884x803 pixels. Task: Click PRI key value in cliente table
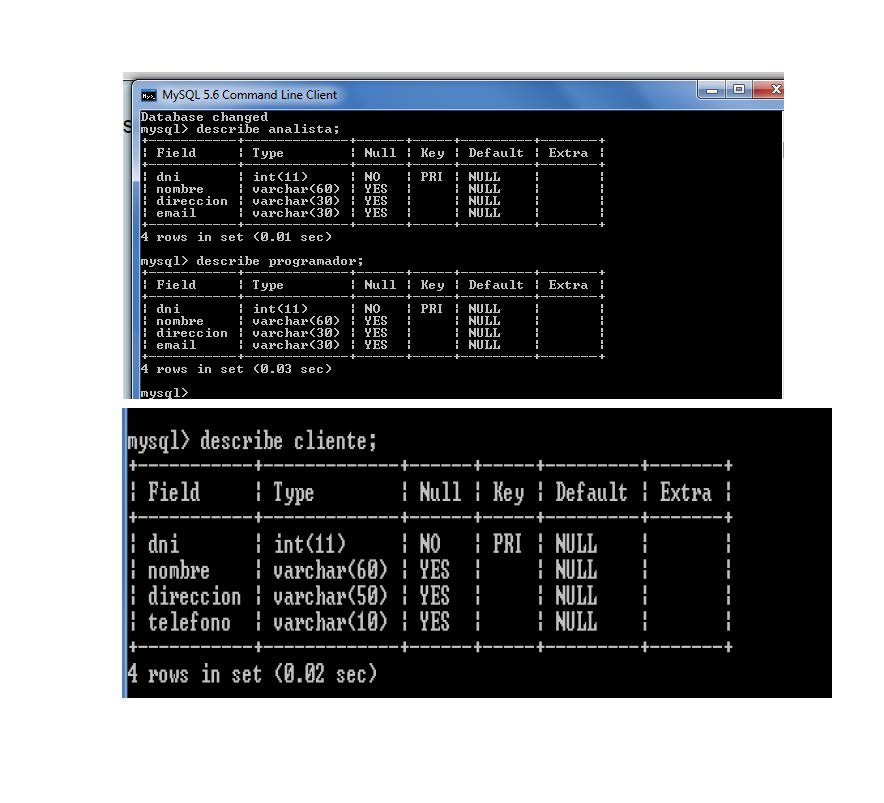pyautogui.click(x=507, y=544)
